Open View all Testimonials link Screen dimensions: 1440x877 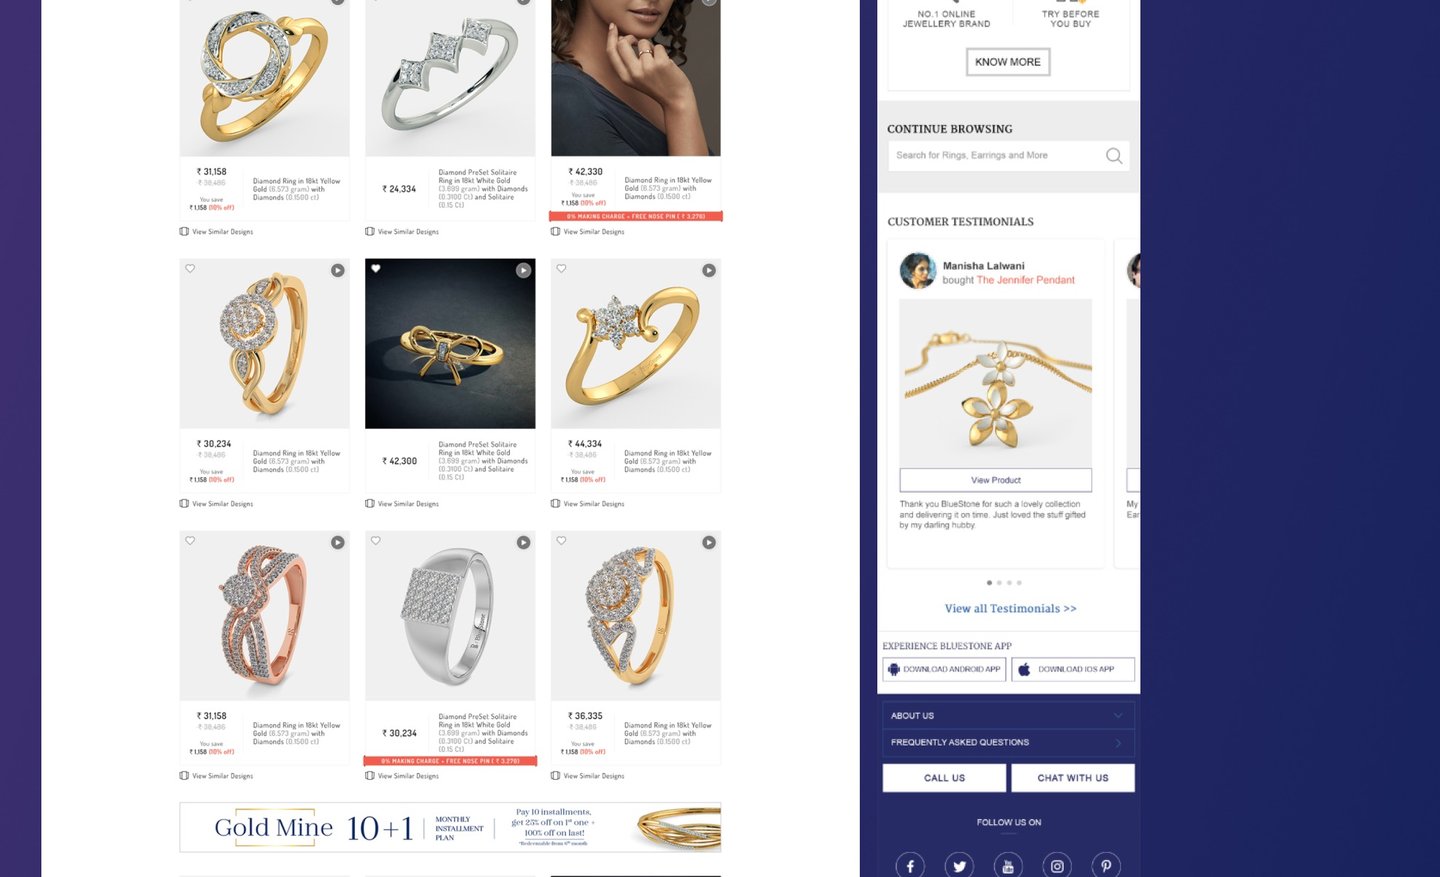coord(1010,608)
